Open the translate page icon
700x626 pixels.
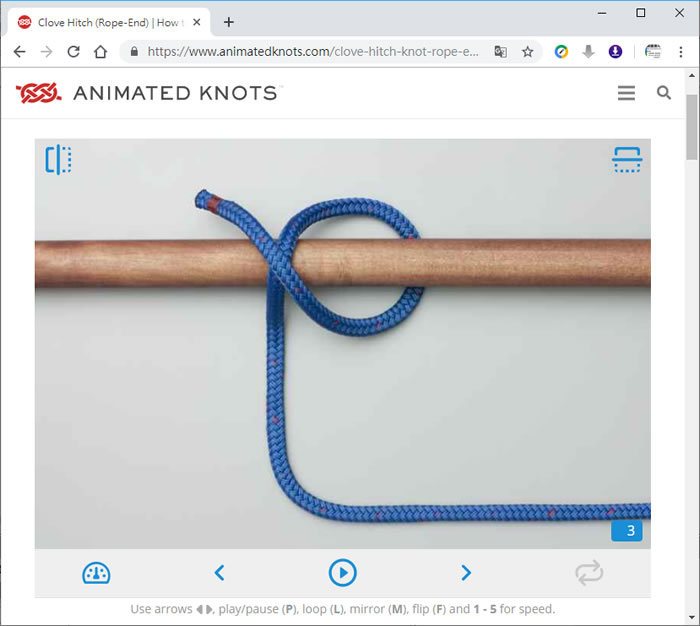[500, 52]
